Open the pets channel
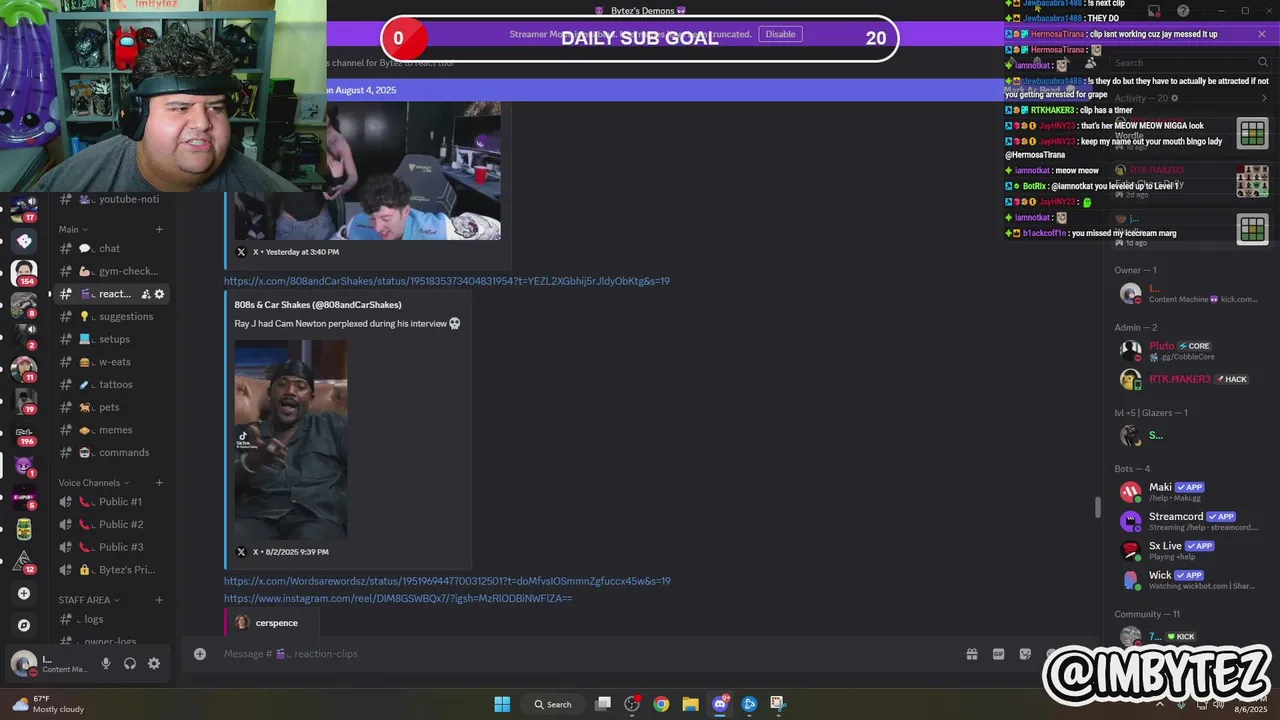Viewport: 1280px width, 720px height. tap(110, 407)
